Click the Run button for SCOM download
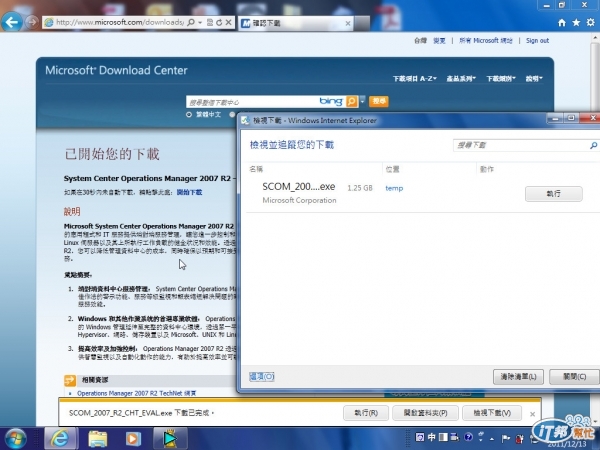The image size is (600, 450). [x=554, y=194]
